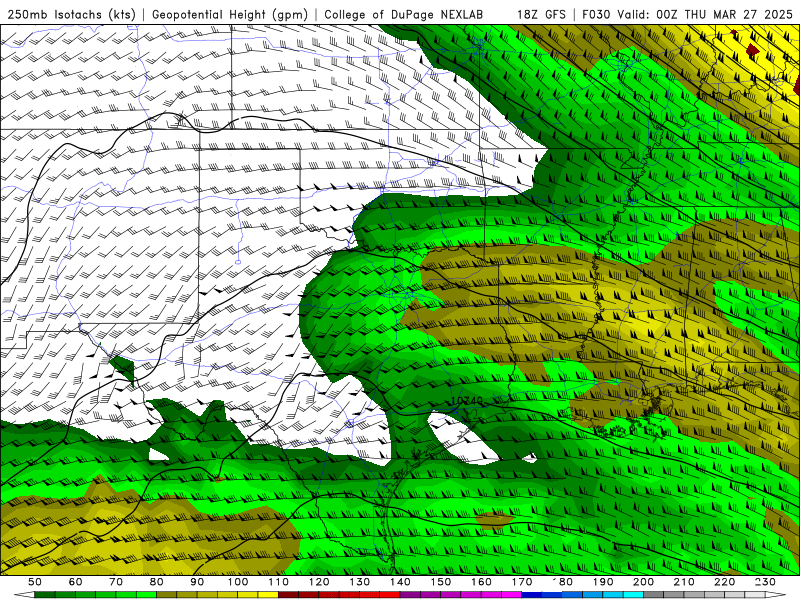The image size is (800, 600).
Task: Click the 120 knot legend label
Action: 319,582
